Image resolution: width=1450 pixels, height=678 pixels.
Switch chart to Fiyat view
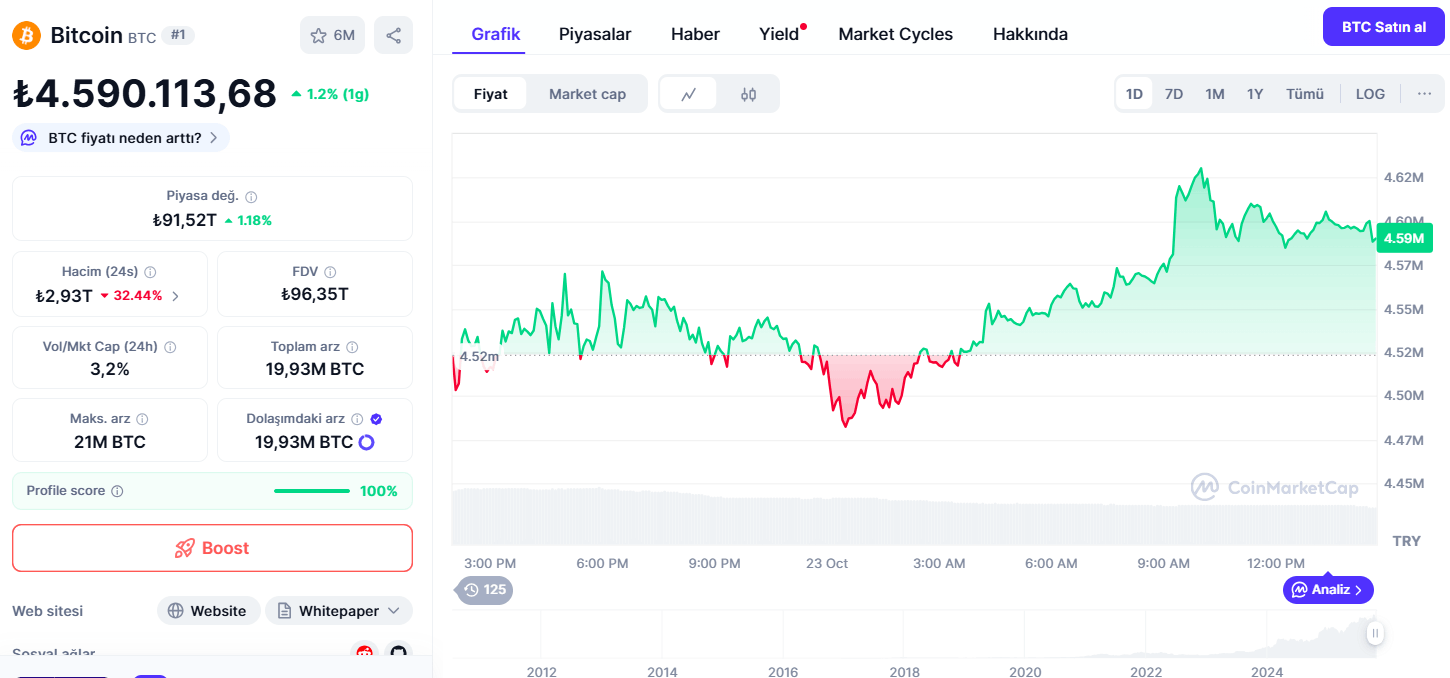pyautogui.click(x=490, y=94)
